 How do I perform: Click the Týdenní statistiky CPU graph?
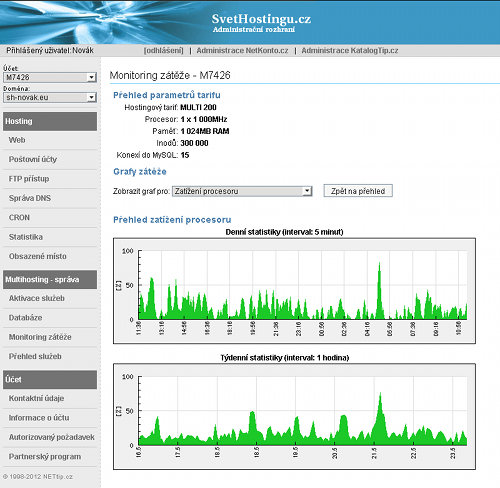click(294, 417)
